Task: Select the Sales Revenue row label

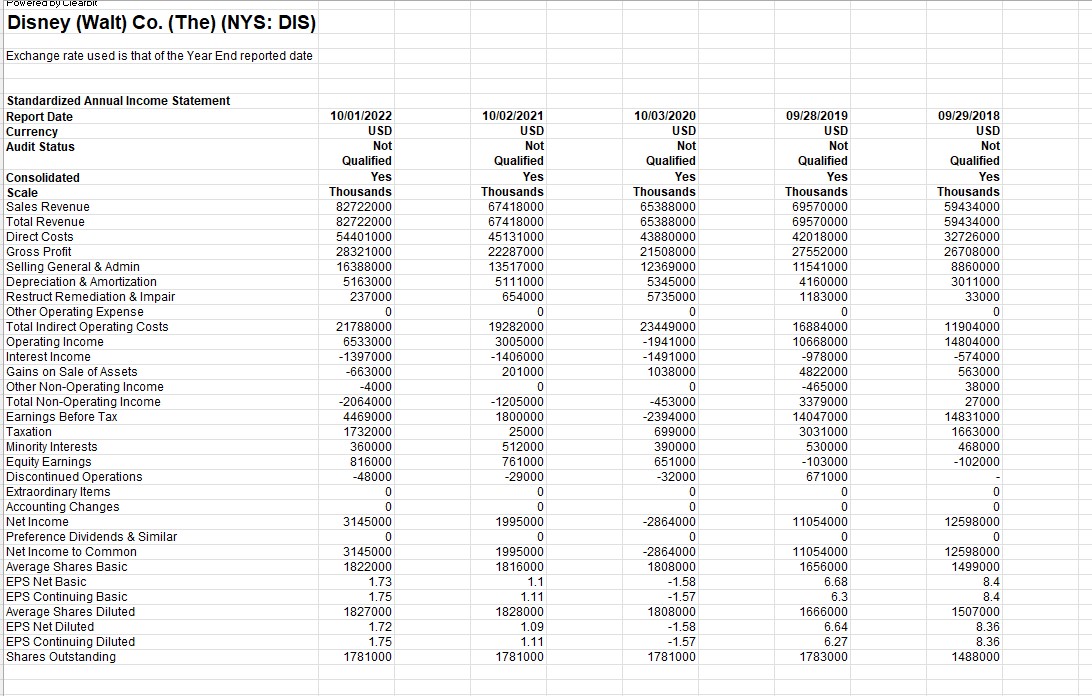Action: pyautogui.click(x=48, y=207)
